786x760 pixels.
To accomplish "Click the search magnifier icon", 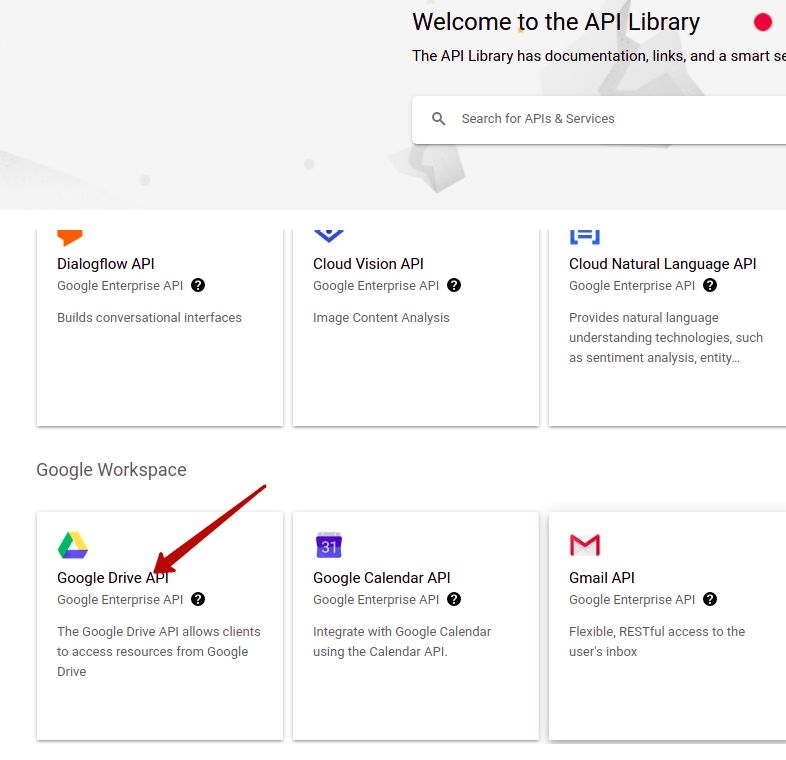I will click(438, 119).
